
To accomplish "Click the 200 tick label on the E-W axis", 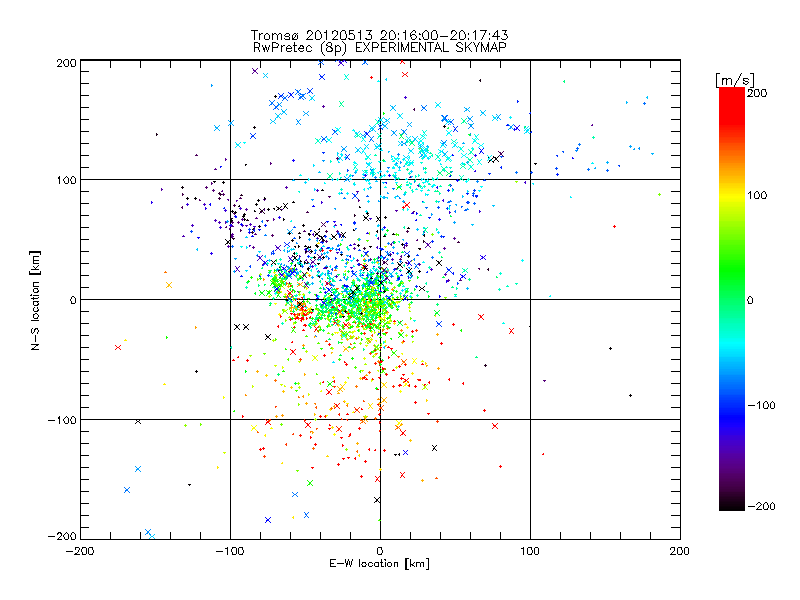I will [x=680, y=551].
